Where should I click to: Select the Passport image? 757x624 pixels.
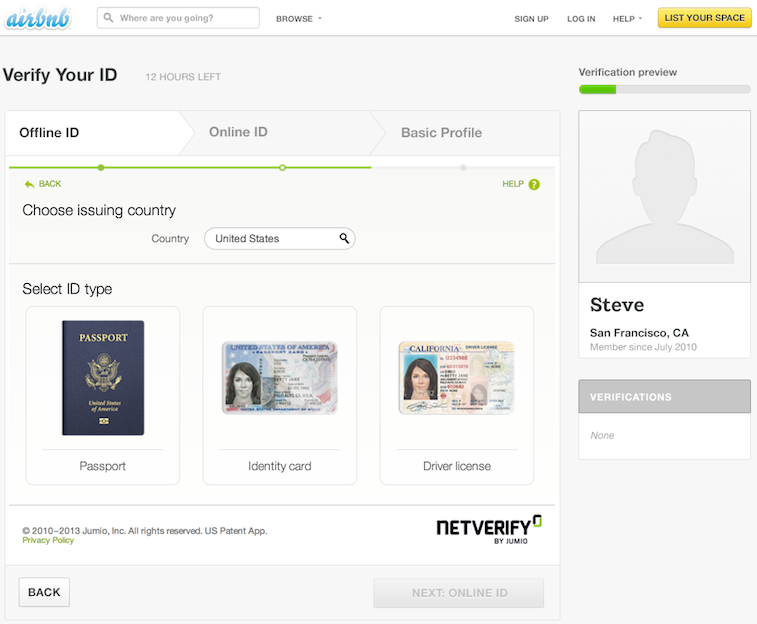click(102, 377)
